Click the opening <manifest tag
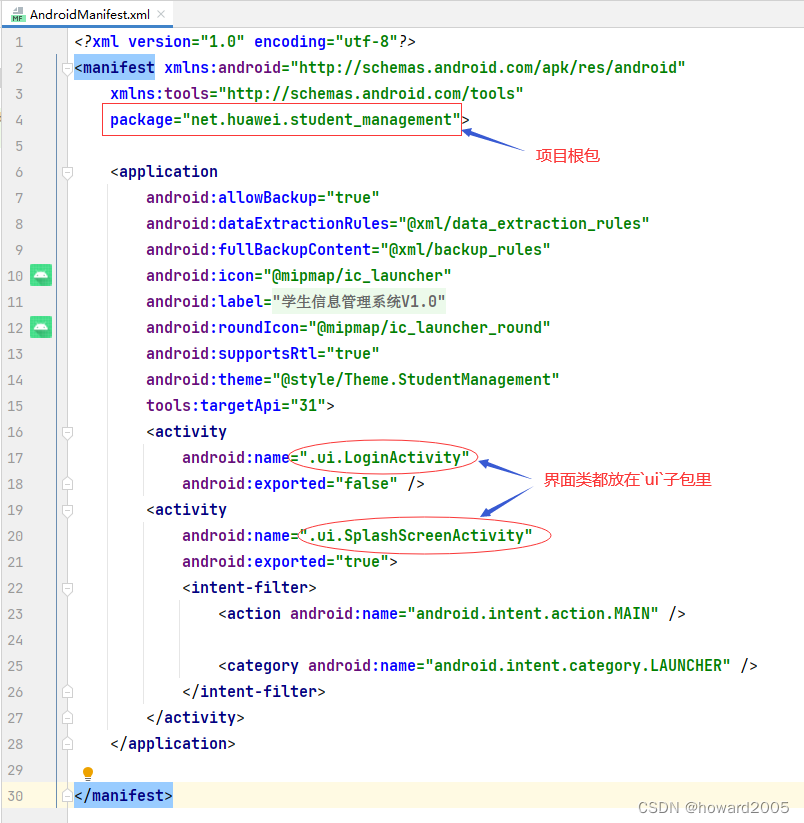The image size is (804, 823). [114, 68]
